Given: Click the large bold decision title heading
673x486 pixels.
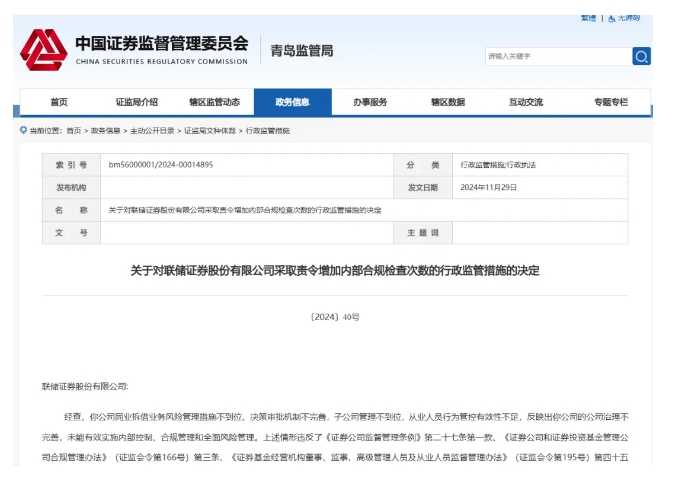Looking at the screenshot, I should 335,270.
